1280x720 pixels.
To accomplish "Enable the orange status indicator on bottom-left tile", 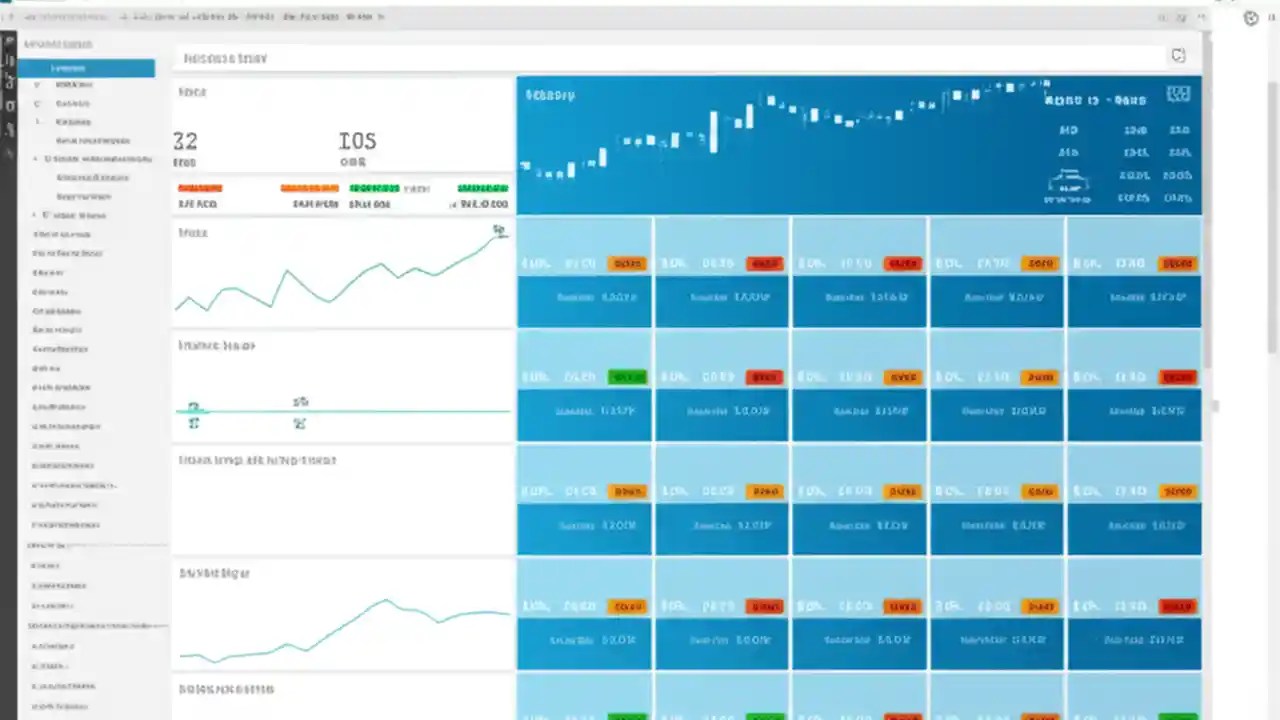I will tap(628, 605).
